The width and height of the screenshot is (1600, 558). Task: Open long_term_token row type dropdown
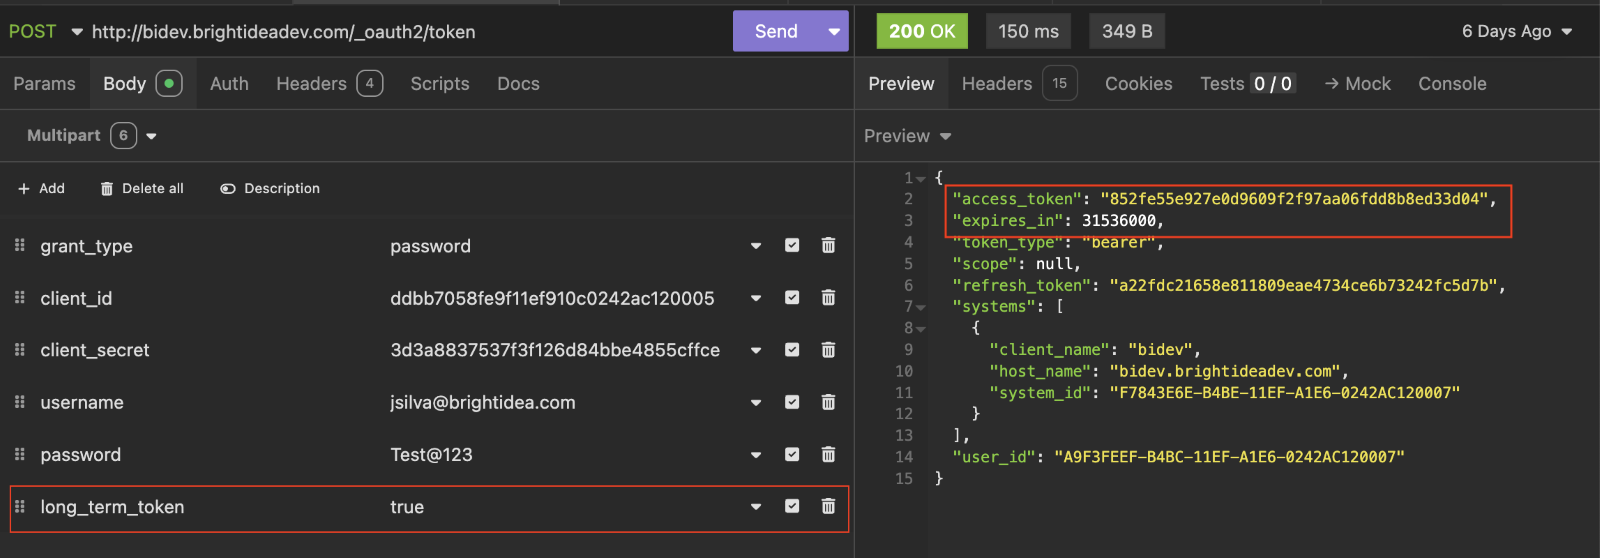[x=756, y=507]
